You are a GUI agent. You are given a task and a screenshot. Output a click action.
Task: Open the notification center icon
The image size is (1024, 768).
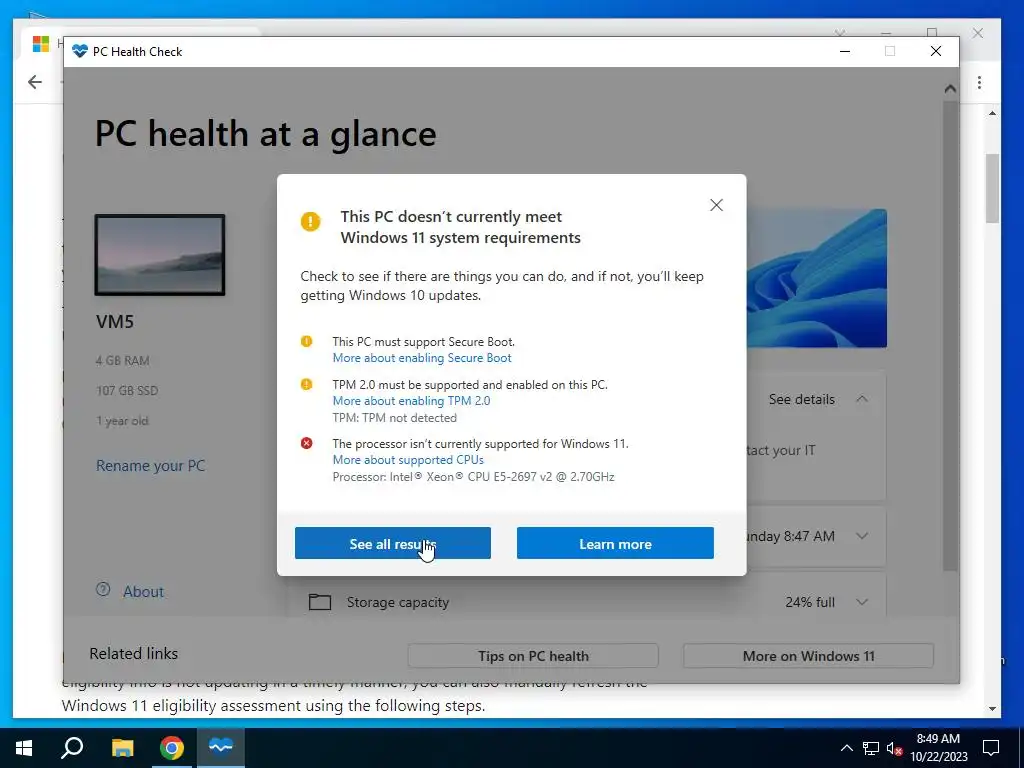[991, 748]
